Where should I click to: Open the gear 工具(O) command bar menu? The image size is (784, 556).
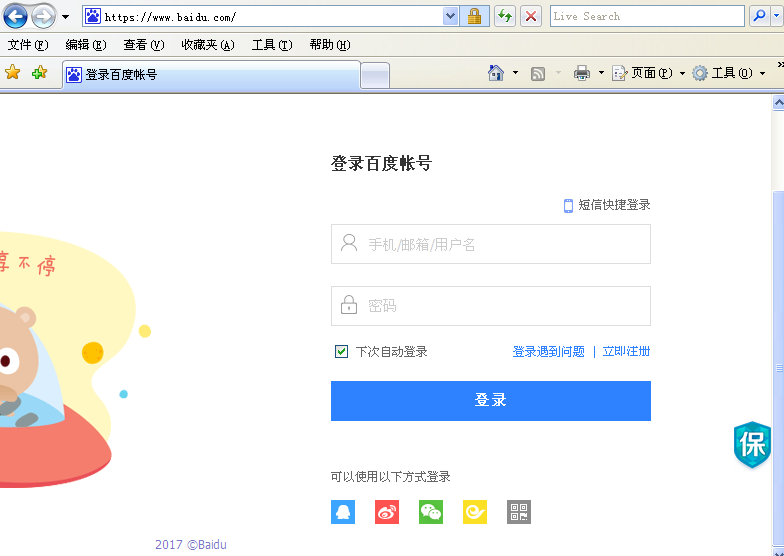[x=728, y=73]
